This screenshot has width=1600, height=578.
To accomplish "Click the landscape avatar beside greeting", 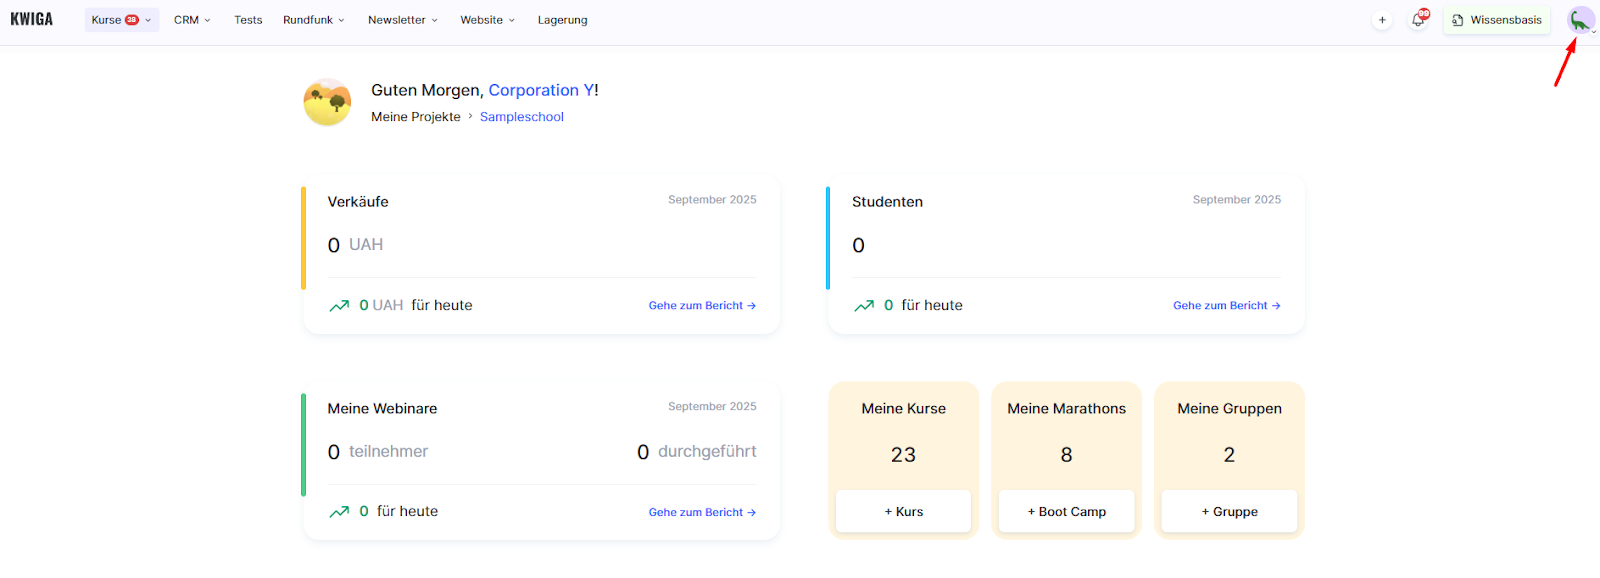I will point(327,103).
